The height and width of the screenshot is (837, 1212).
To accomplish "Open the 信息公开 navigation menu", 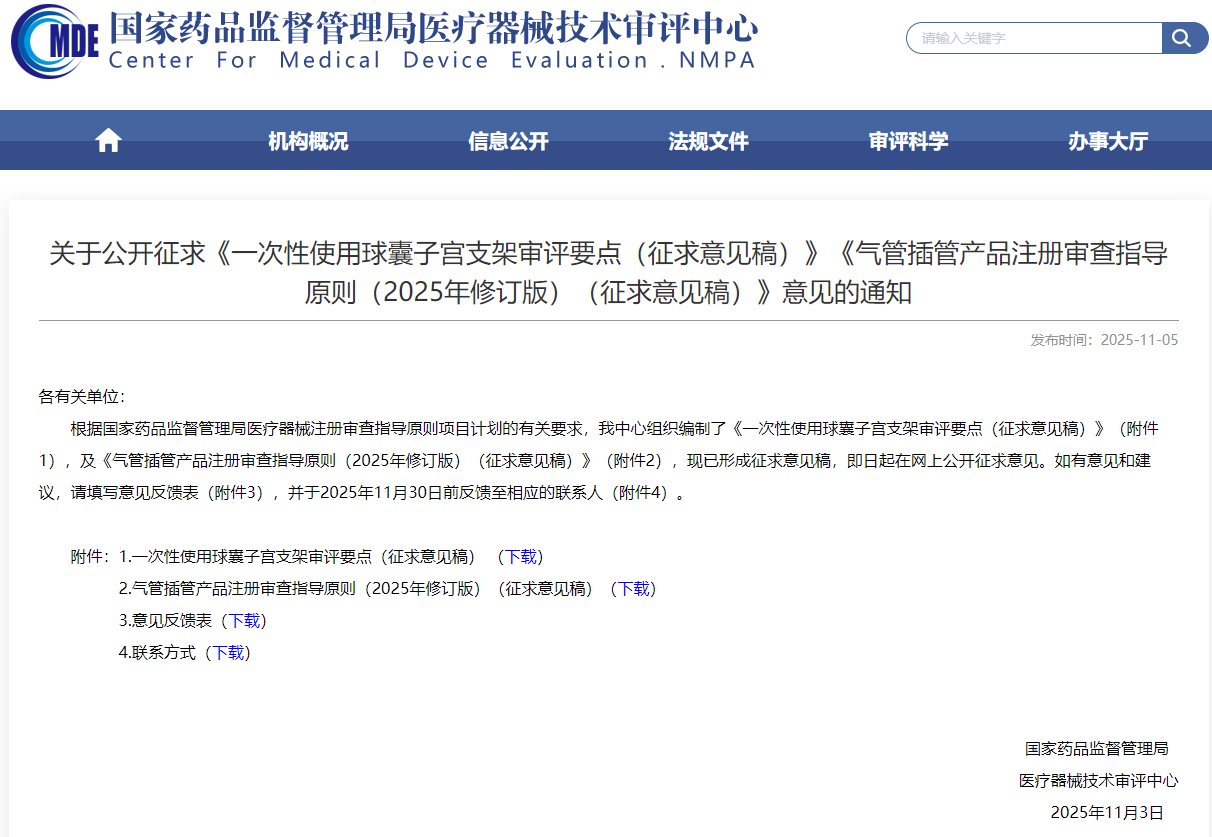I will click(507, 140).
